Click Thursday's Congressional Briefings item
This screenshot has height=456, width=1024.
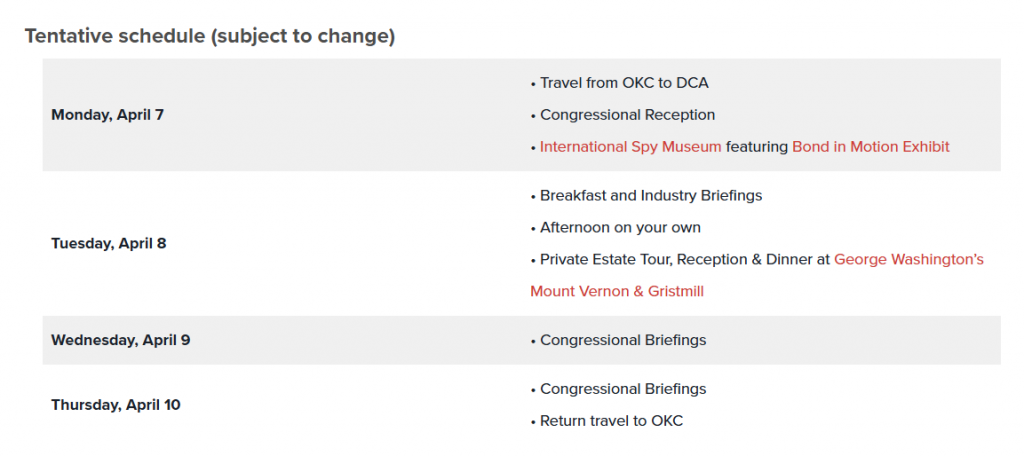[x=622, y=389]
